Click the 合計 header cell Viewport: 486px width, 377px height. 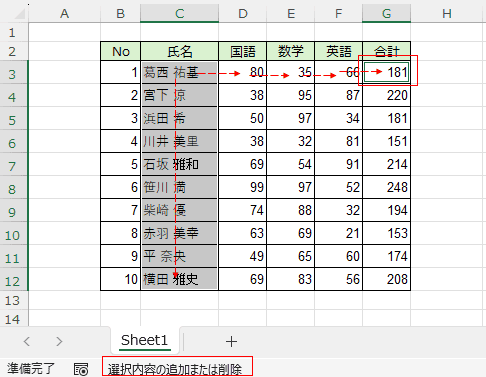tap(386, 51)
